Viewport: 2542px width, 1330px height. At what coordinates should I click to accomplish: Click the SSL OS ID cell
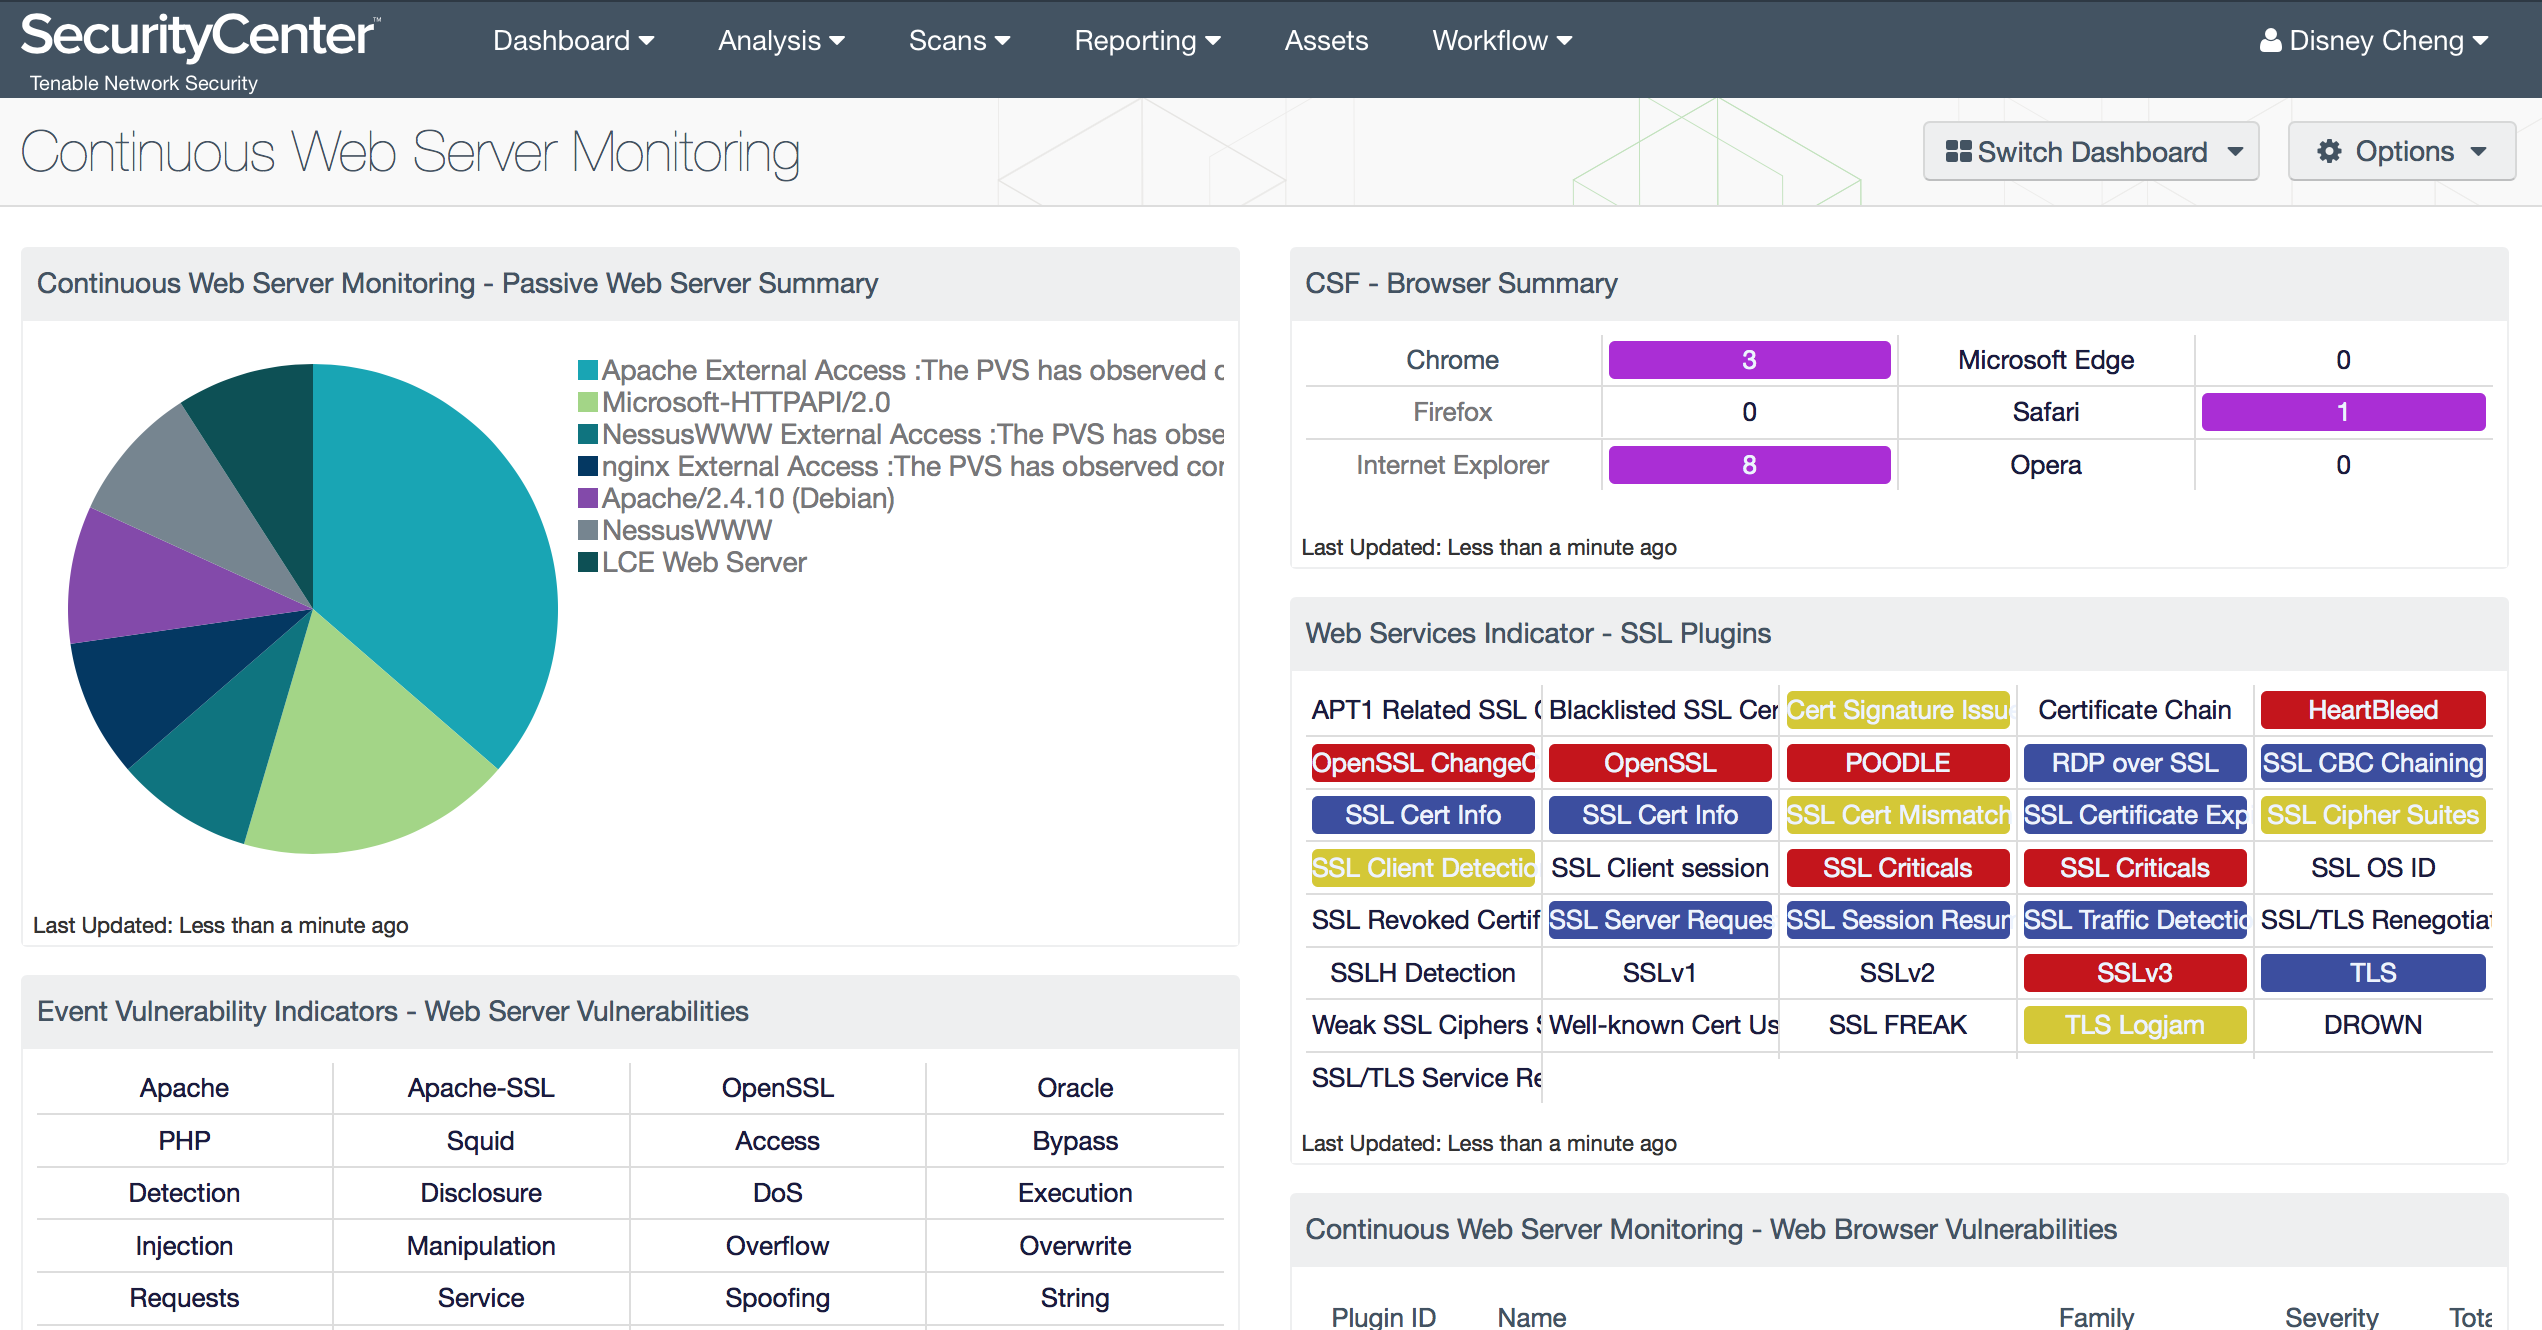pos(2373,868)
